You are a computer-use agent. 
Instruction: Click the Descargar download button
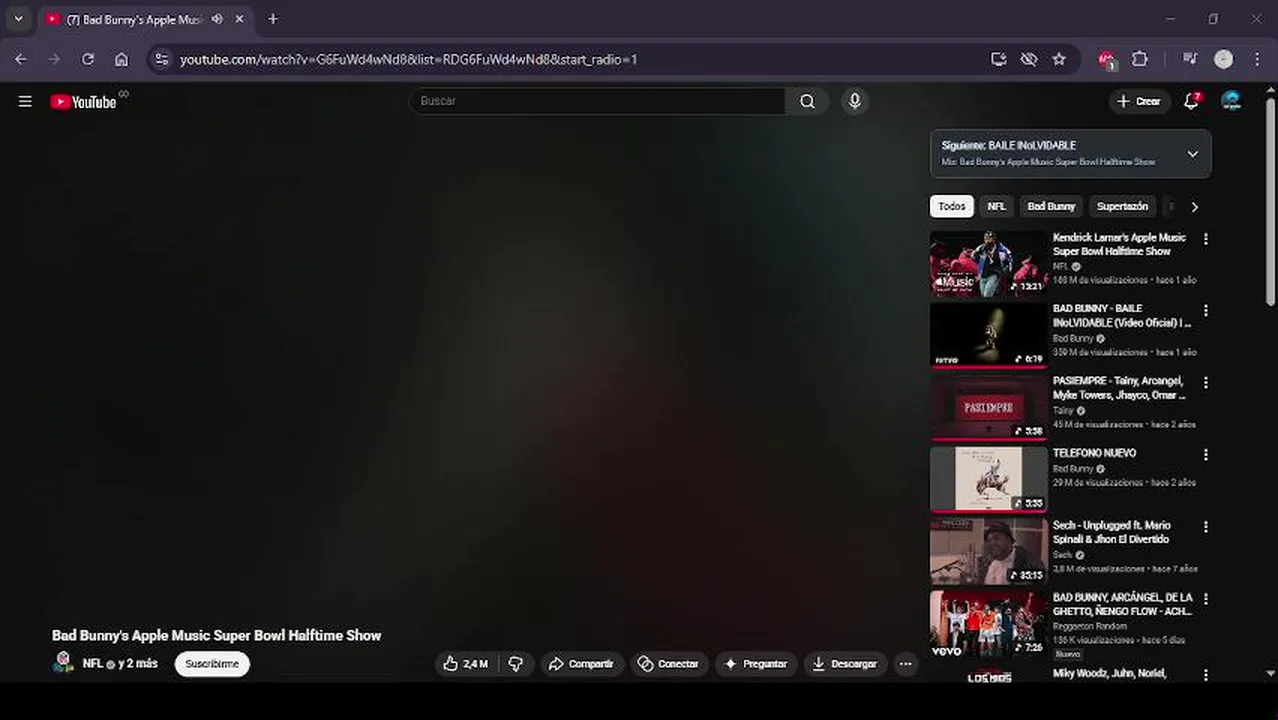[x=845, y=664]
